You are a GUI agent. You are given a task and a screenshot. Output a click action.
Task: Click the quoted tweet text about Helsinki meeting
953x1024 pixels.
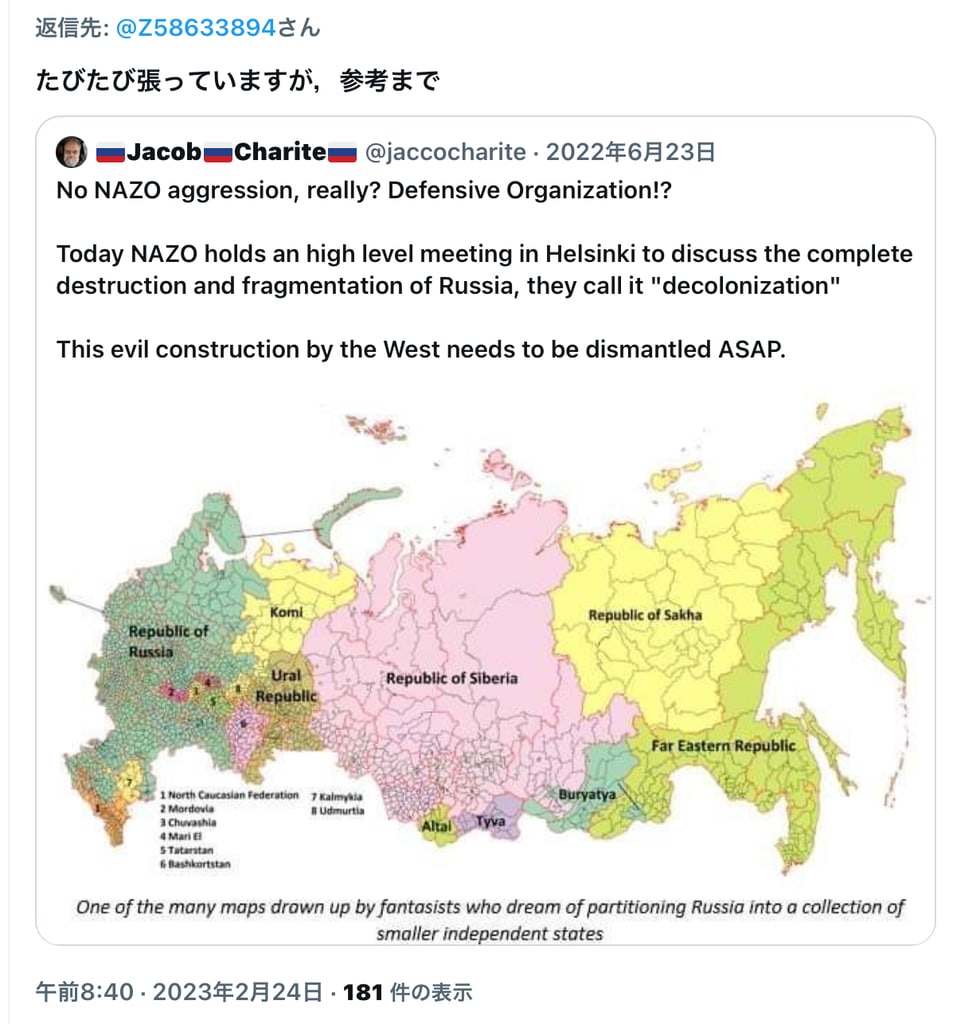point(484,270)
